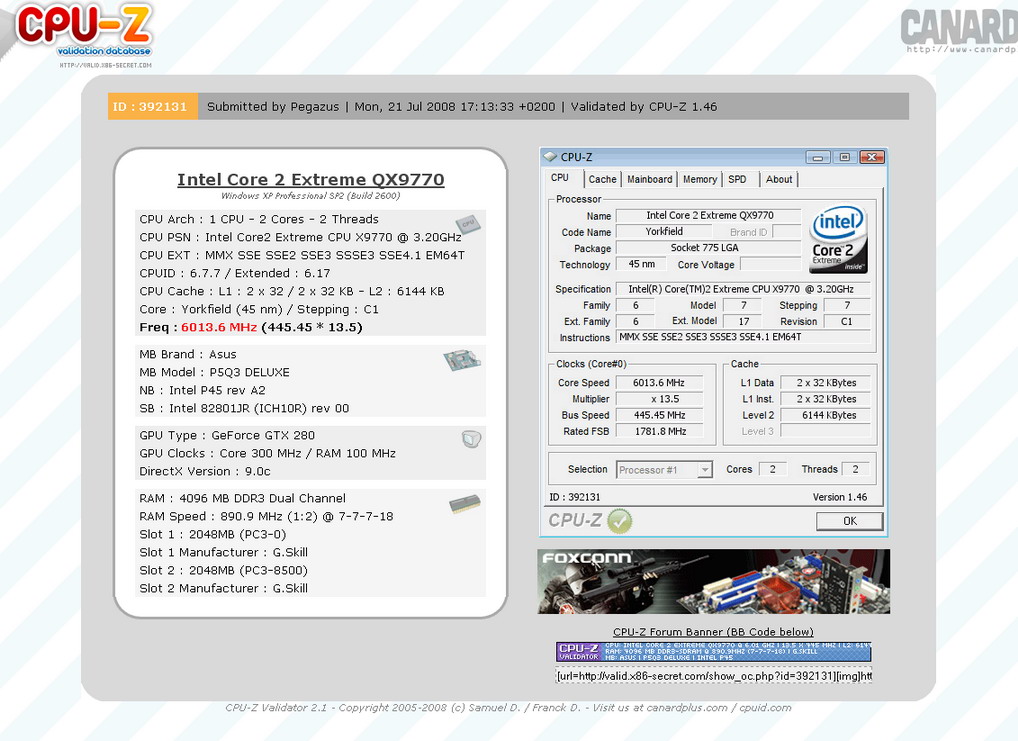Click the red 6013.6 MHz frequency text
Viewport: 1018px width, 741px height.
pos(219,327)
